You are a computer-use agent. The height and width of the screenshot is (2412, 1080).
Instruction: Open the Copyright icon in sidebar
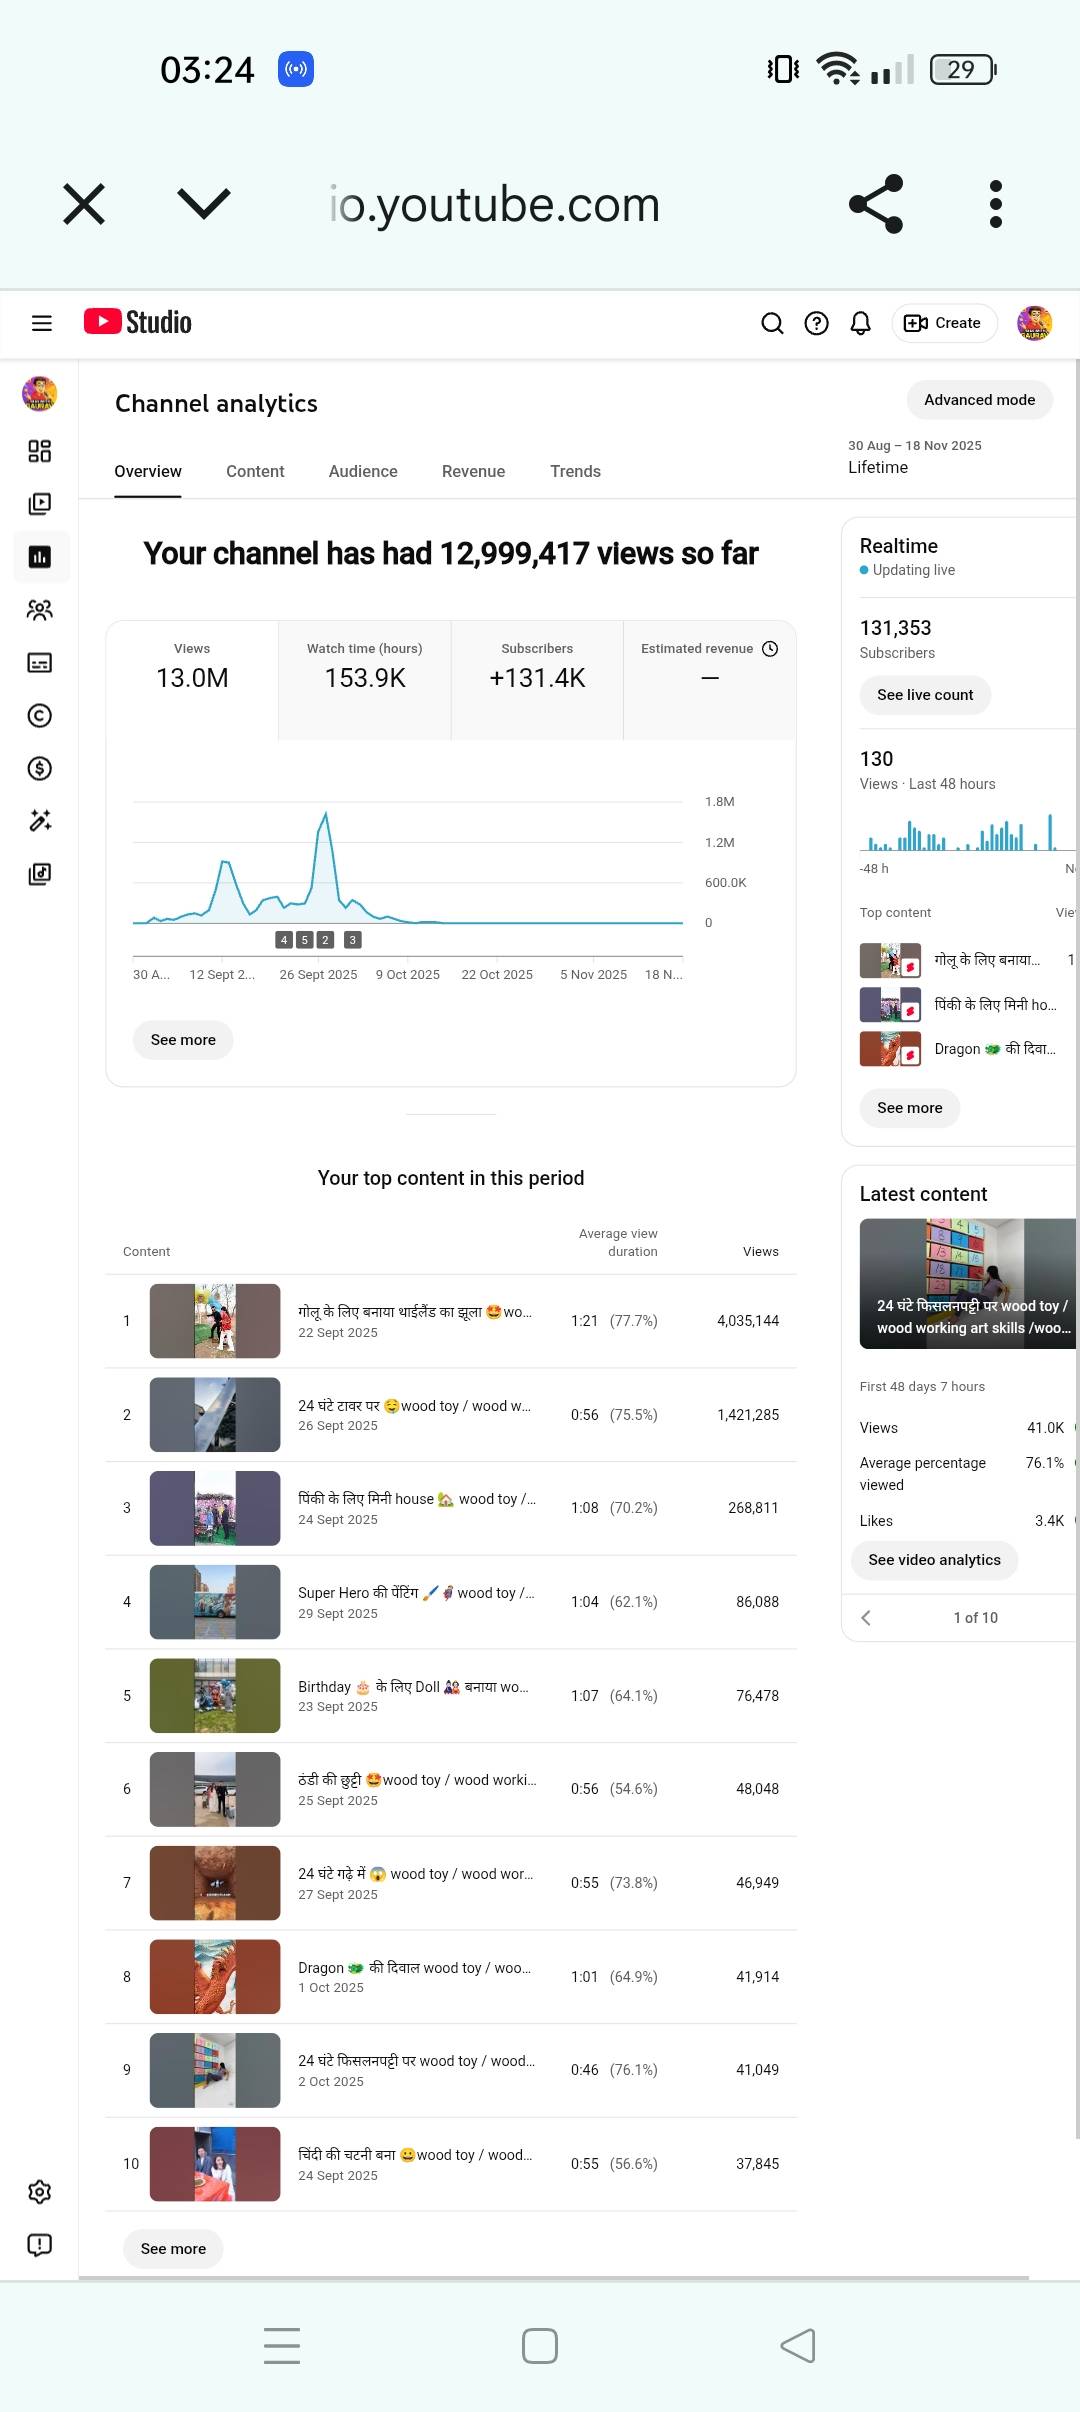[40, 716]
